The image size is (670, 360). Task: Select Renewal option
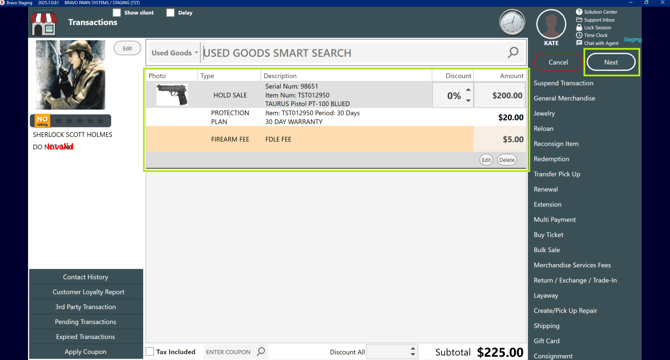[x=546, y=189]
